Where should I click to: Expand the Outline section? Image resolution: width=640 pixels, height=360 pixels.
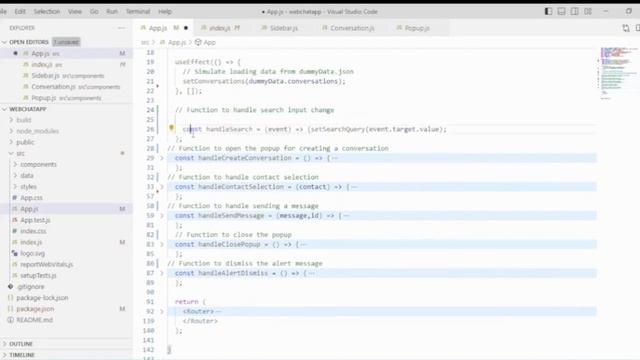click(x=21, y=344)
